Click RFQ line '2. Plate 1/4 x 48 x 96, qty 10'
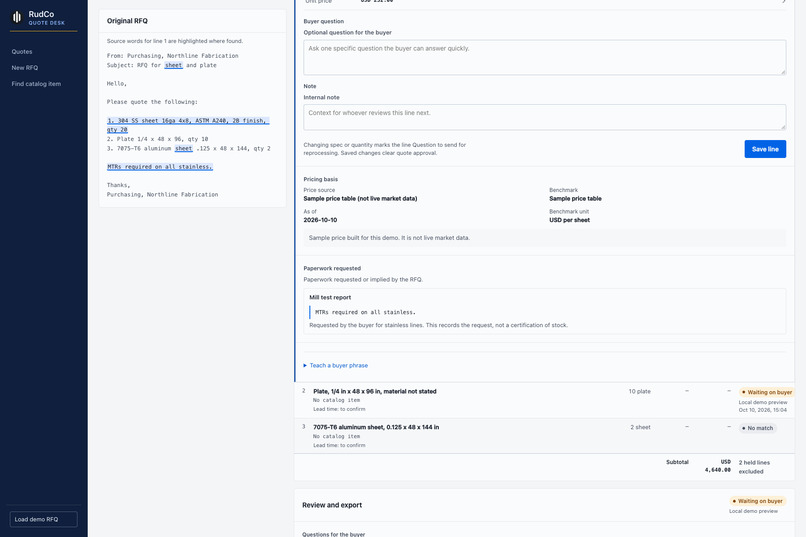 click(x=157, y=139)
